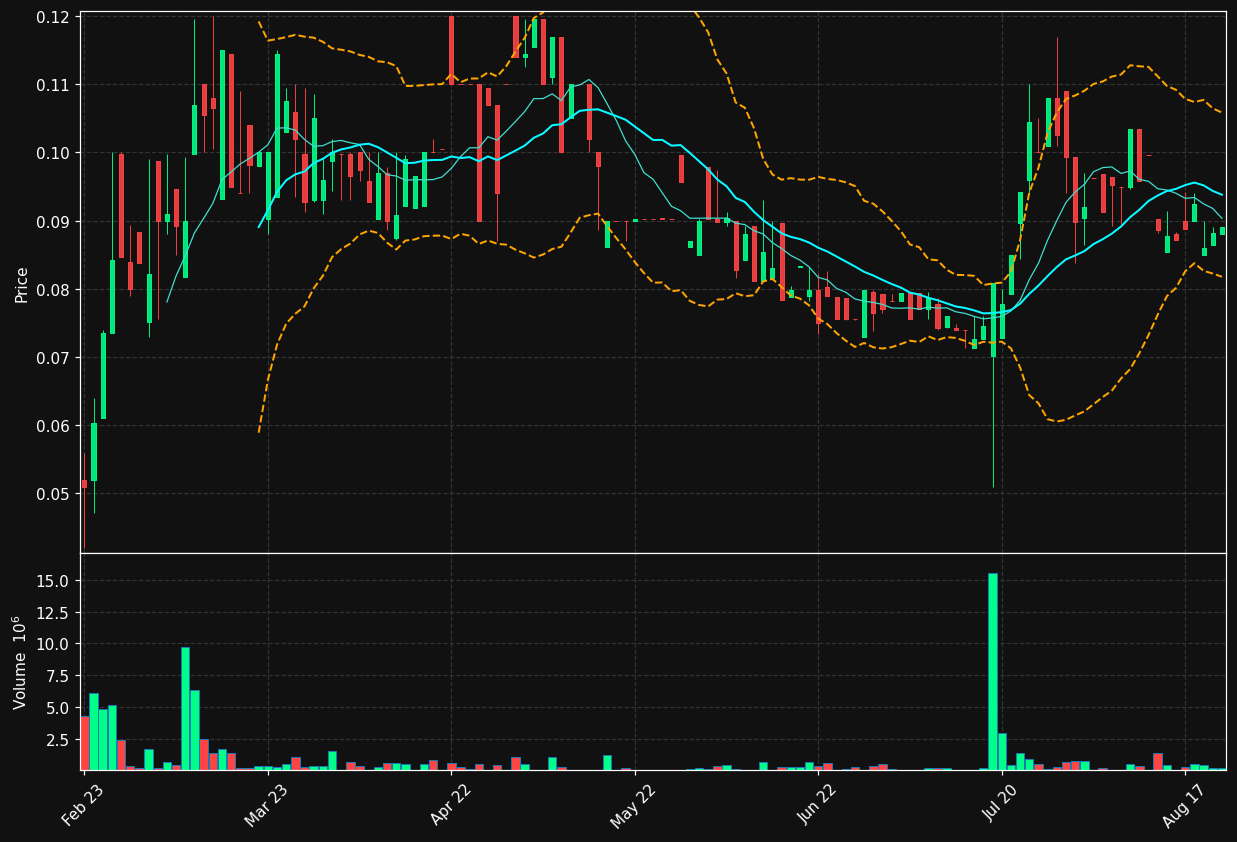Click the 0.07 price axis tick

coord(53,358)
